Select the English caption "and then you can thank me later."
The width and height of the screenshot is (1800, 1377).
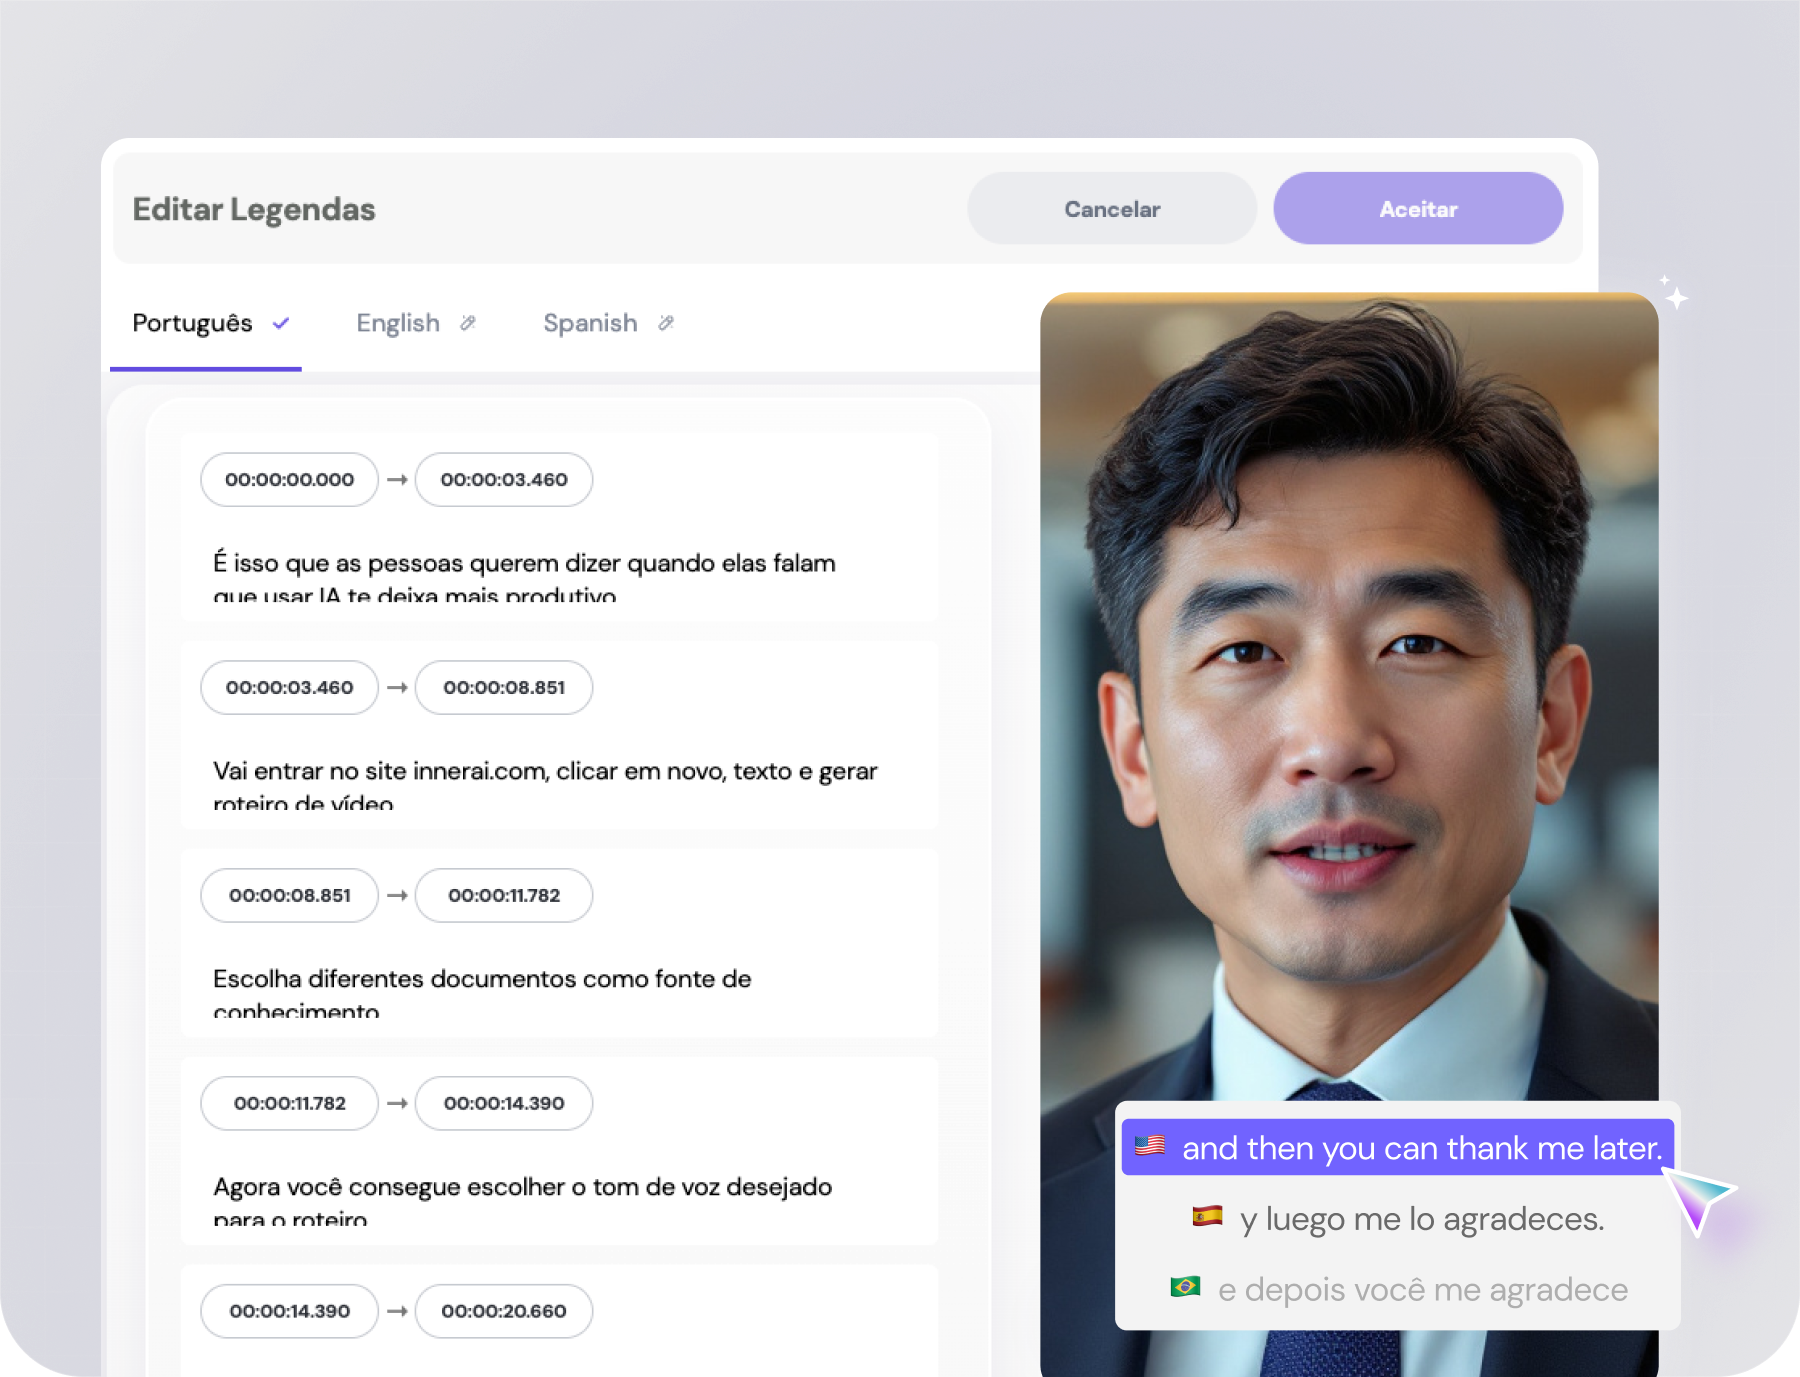(x=1398, y=1148)
